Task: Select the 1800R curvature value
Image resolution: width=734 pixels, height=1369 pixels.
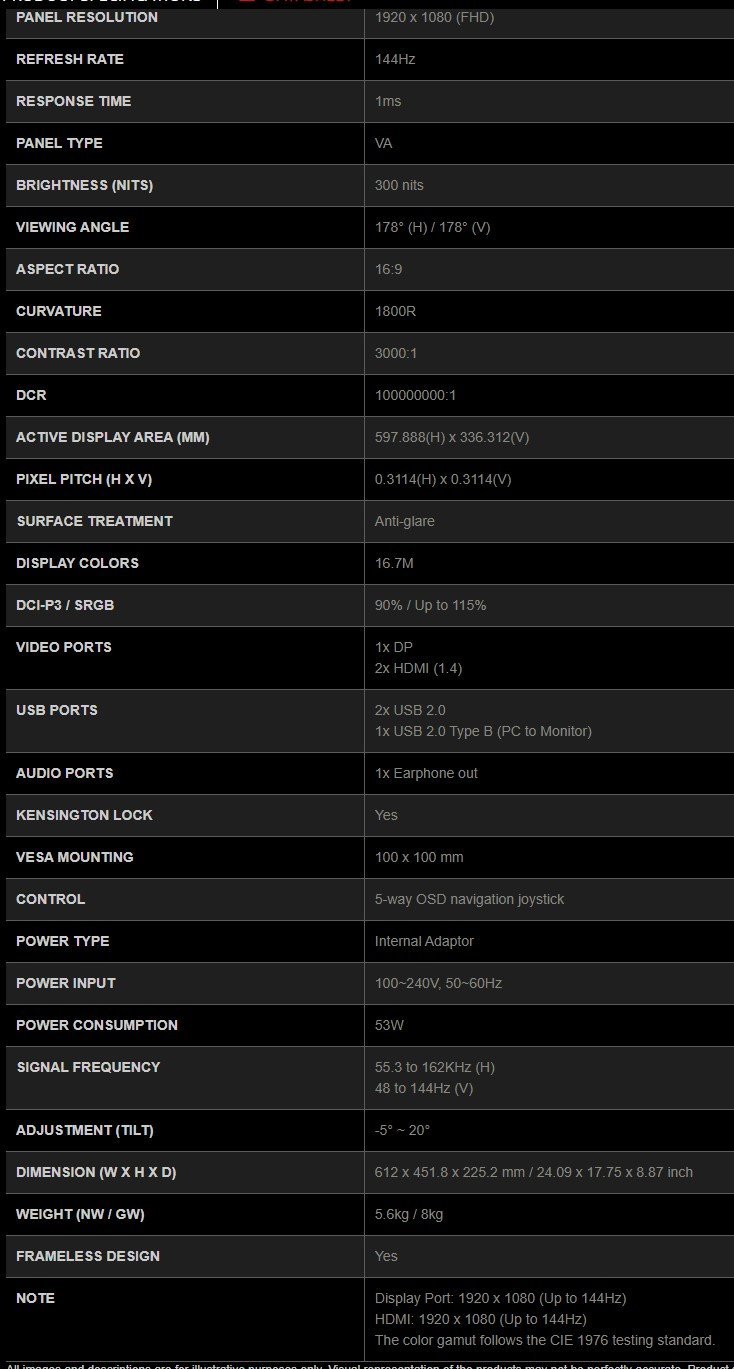Action: [x=395, y=311]
